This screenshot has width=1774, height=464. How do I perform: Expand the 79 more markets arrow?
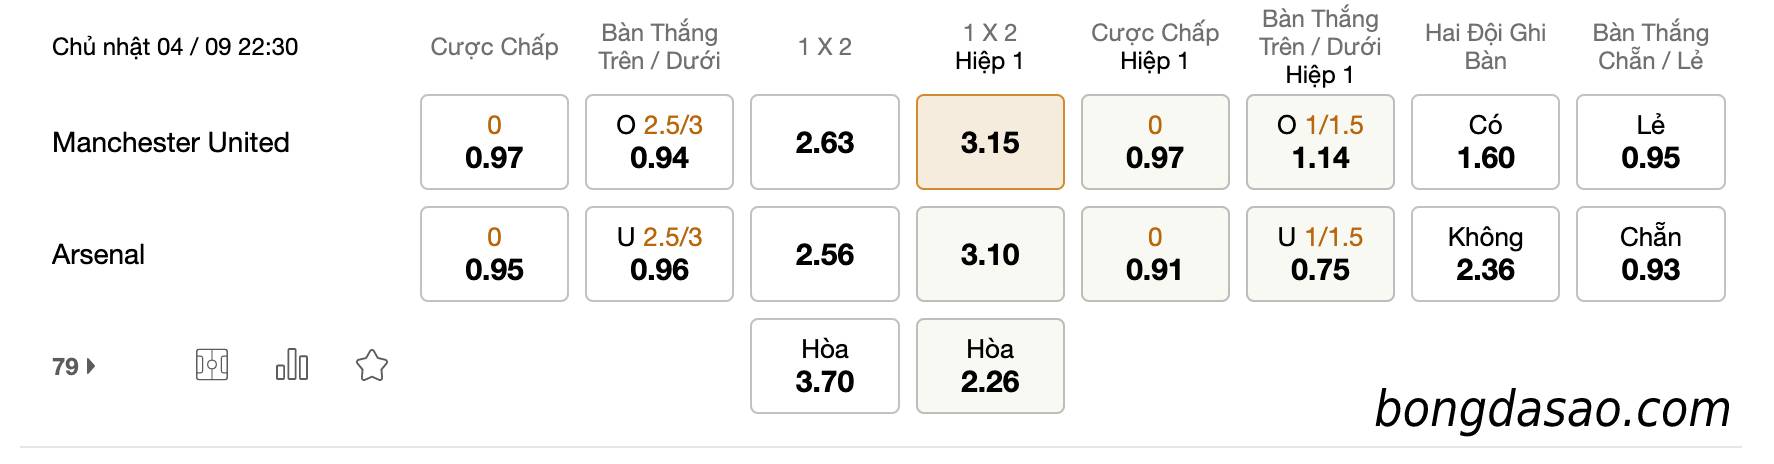click(x=74, y=367)
